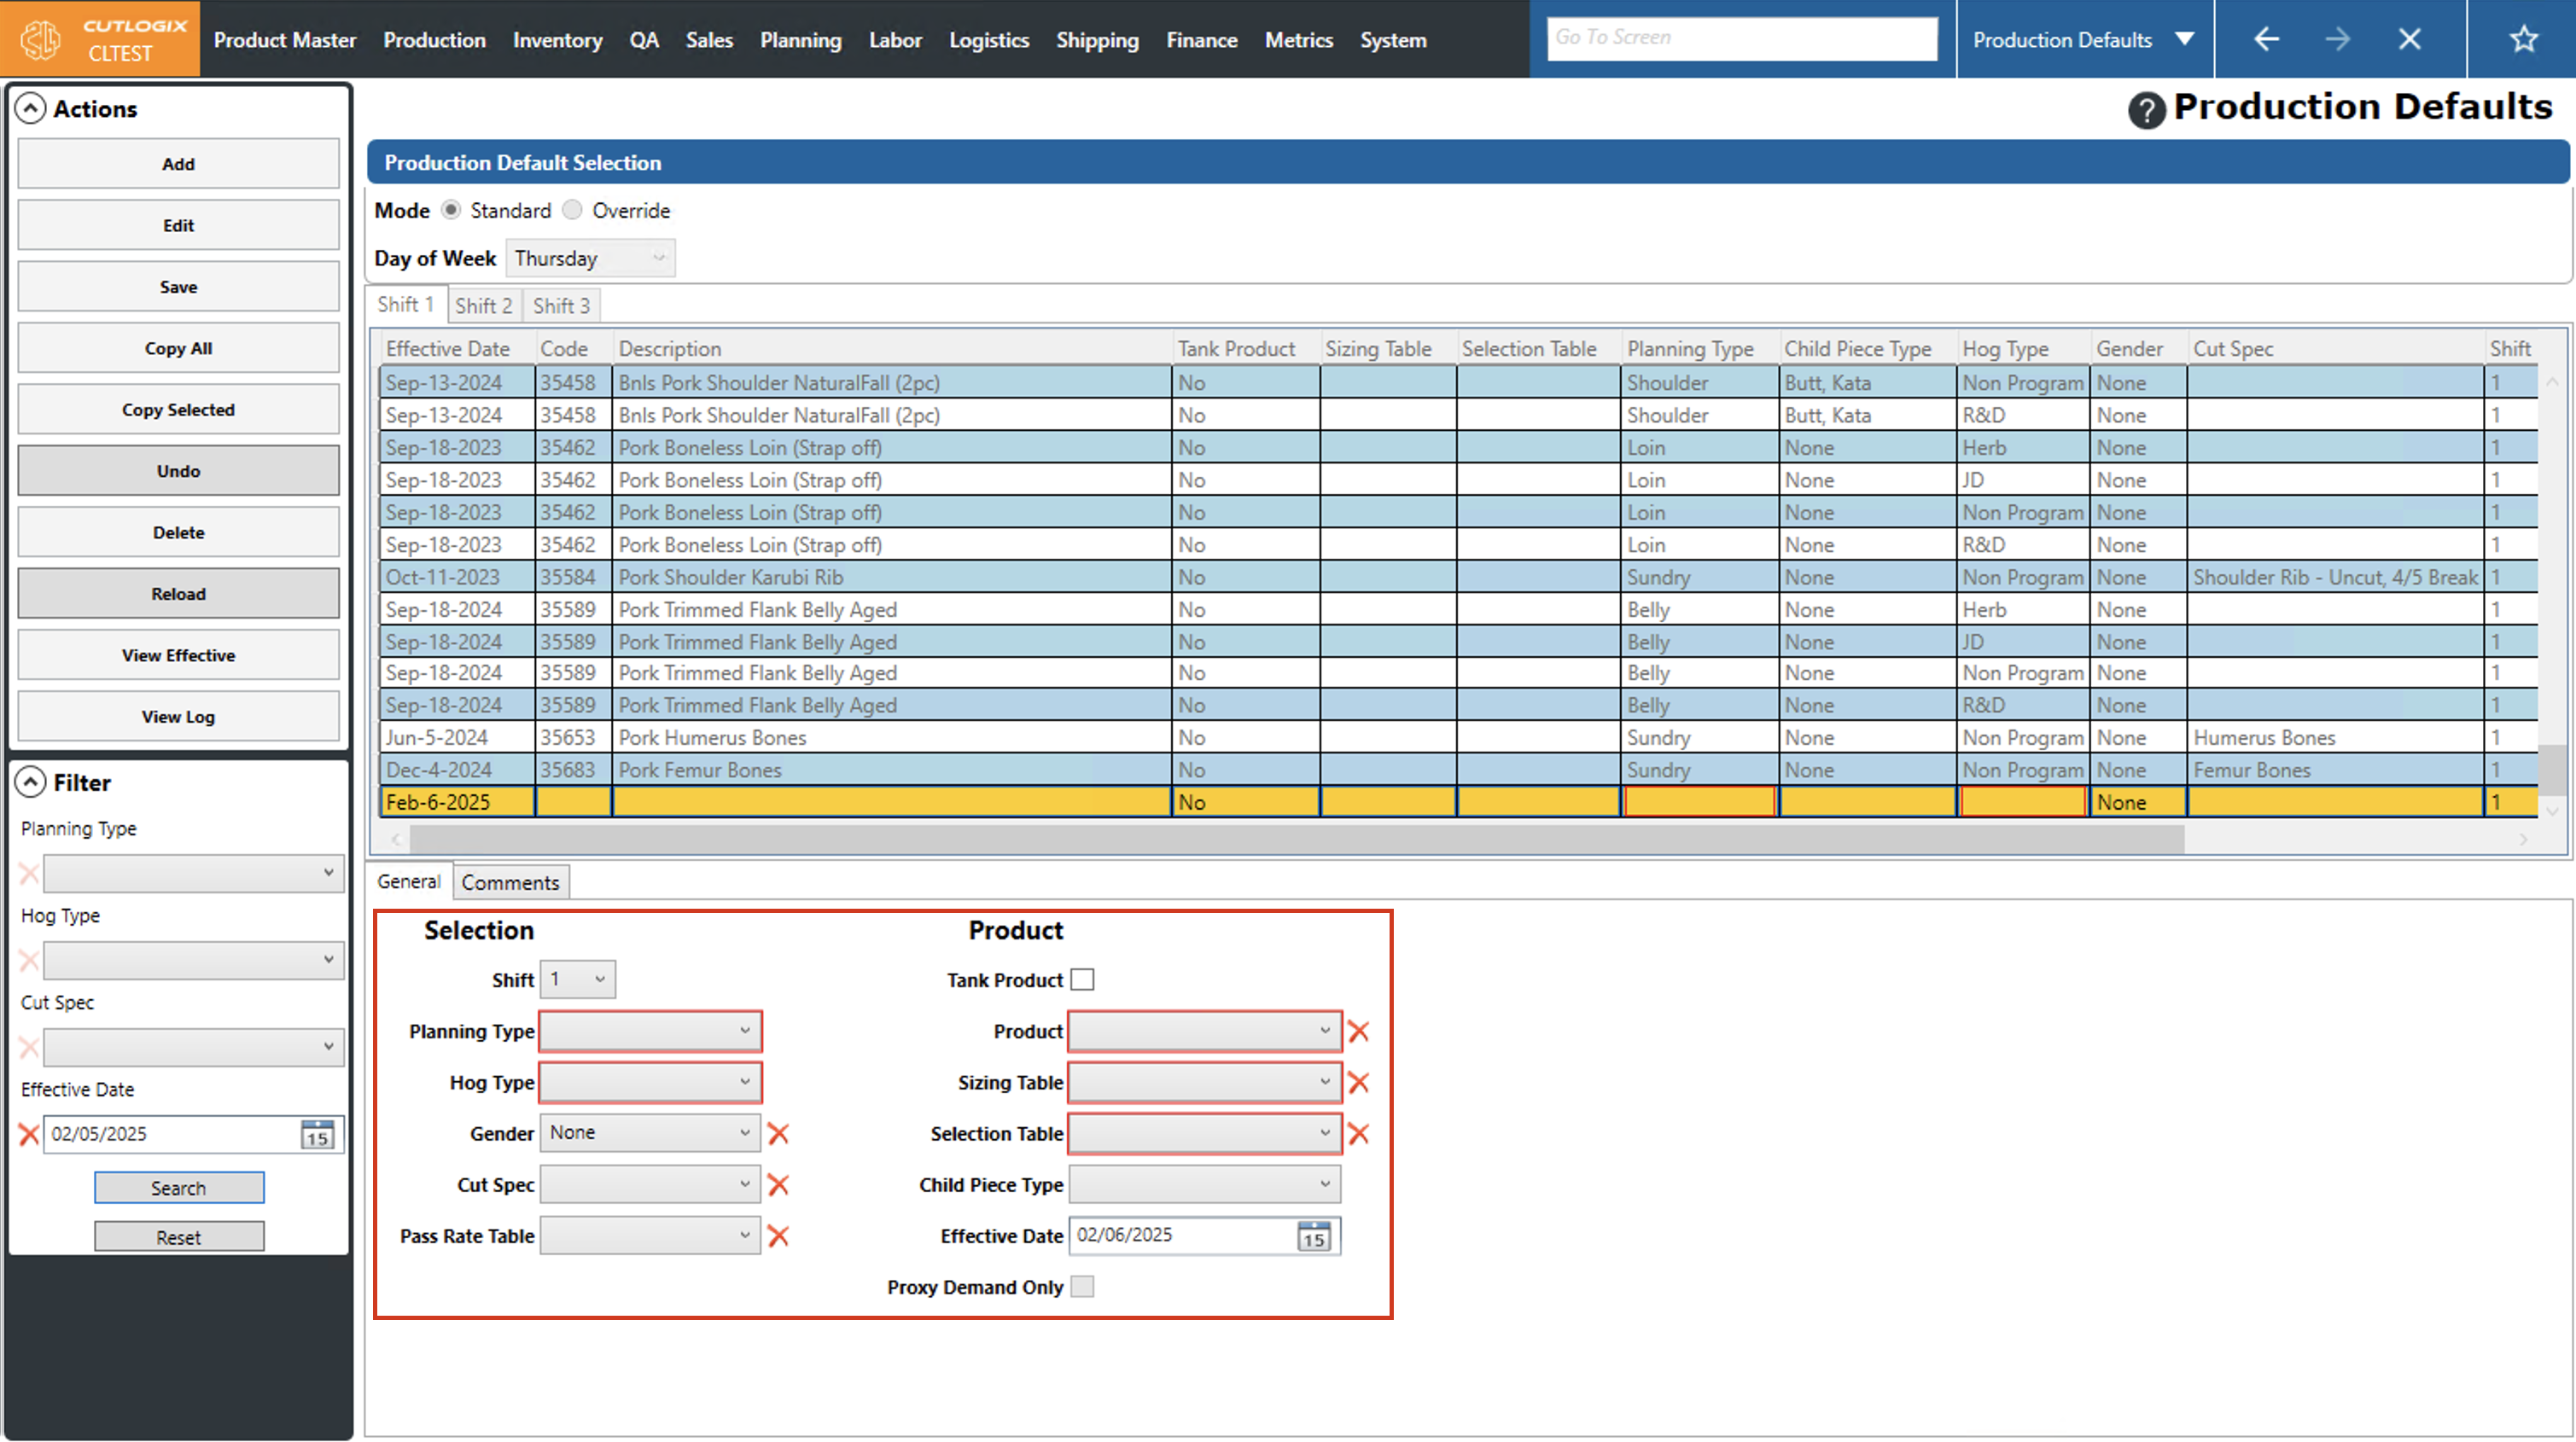Clear filter Effective Date with red X

pos(29,1134)
